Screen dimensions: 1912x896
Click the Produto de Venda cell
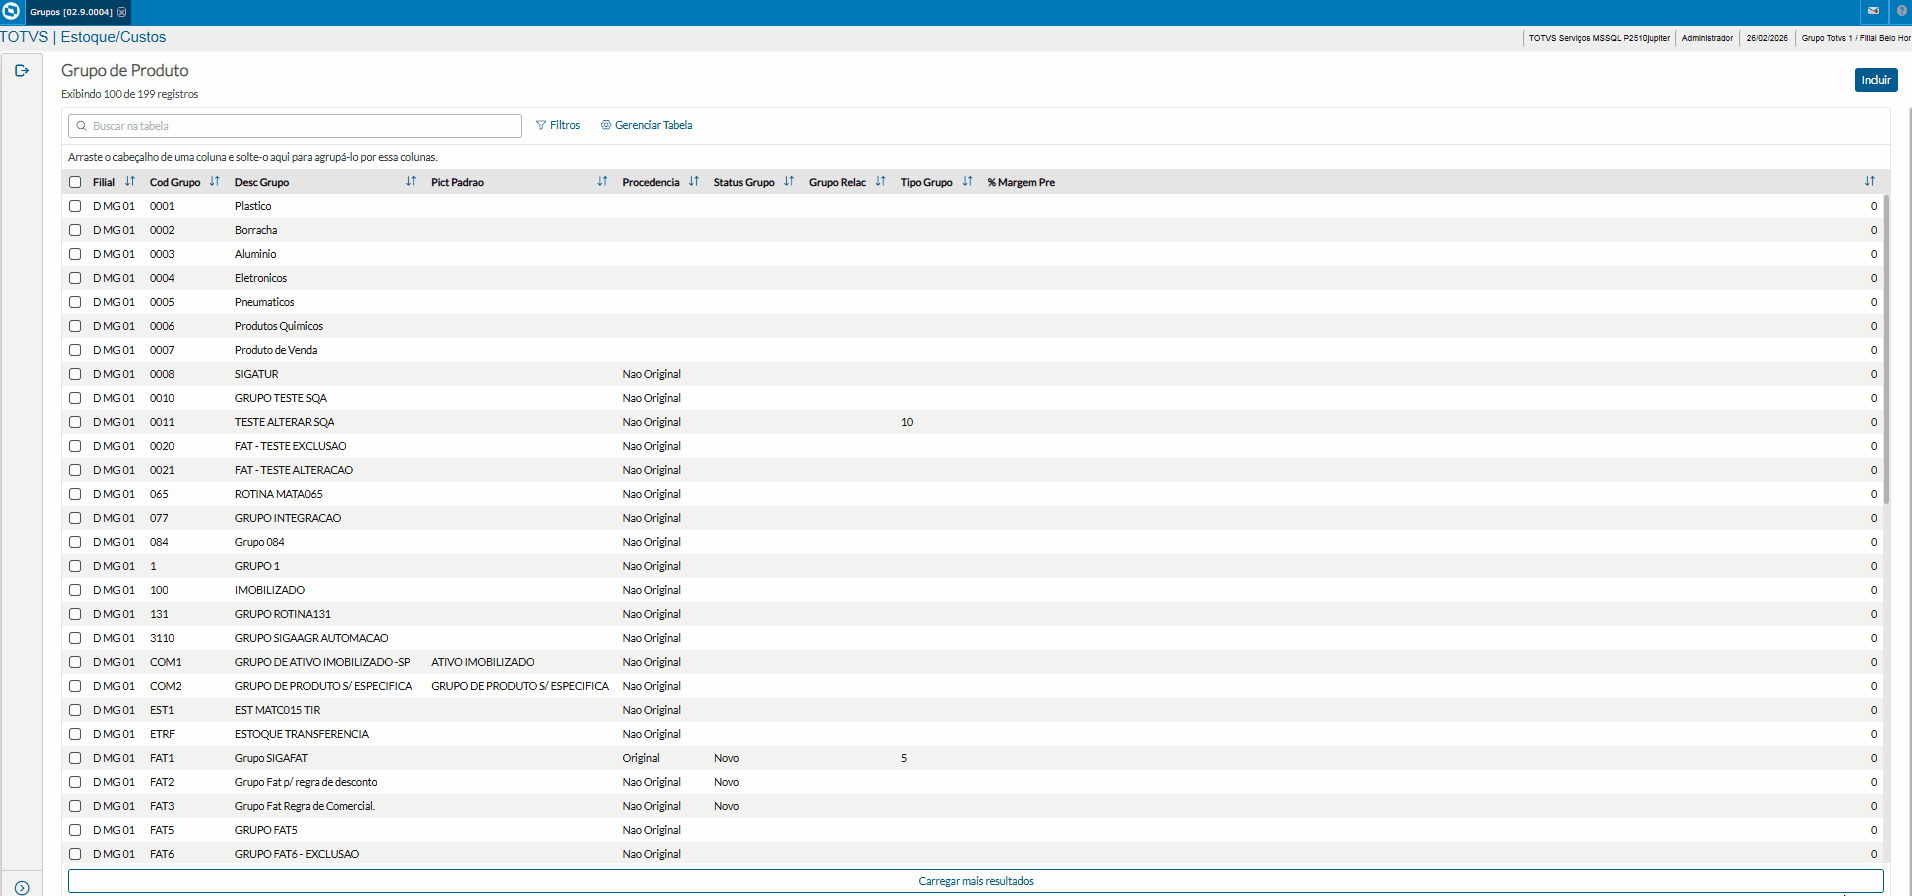pyautogui.click(x=276, y=350)
